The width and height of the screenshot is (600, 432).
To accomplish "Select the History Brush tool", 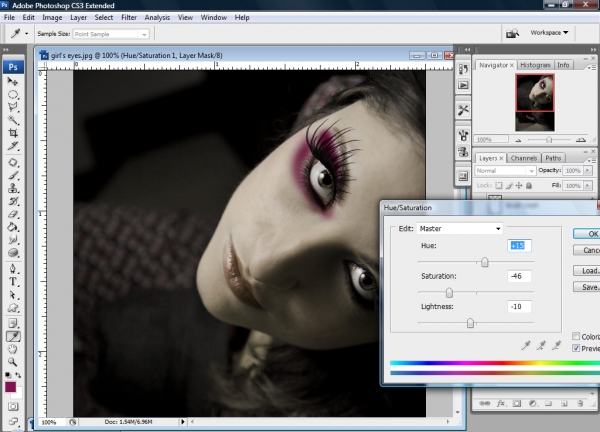I will 13,201.
